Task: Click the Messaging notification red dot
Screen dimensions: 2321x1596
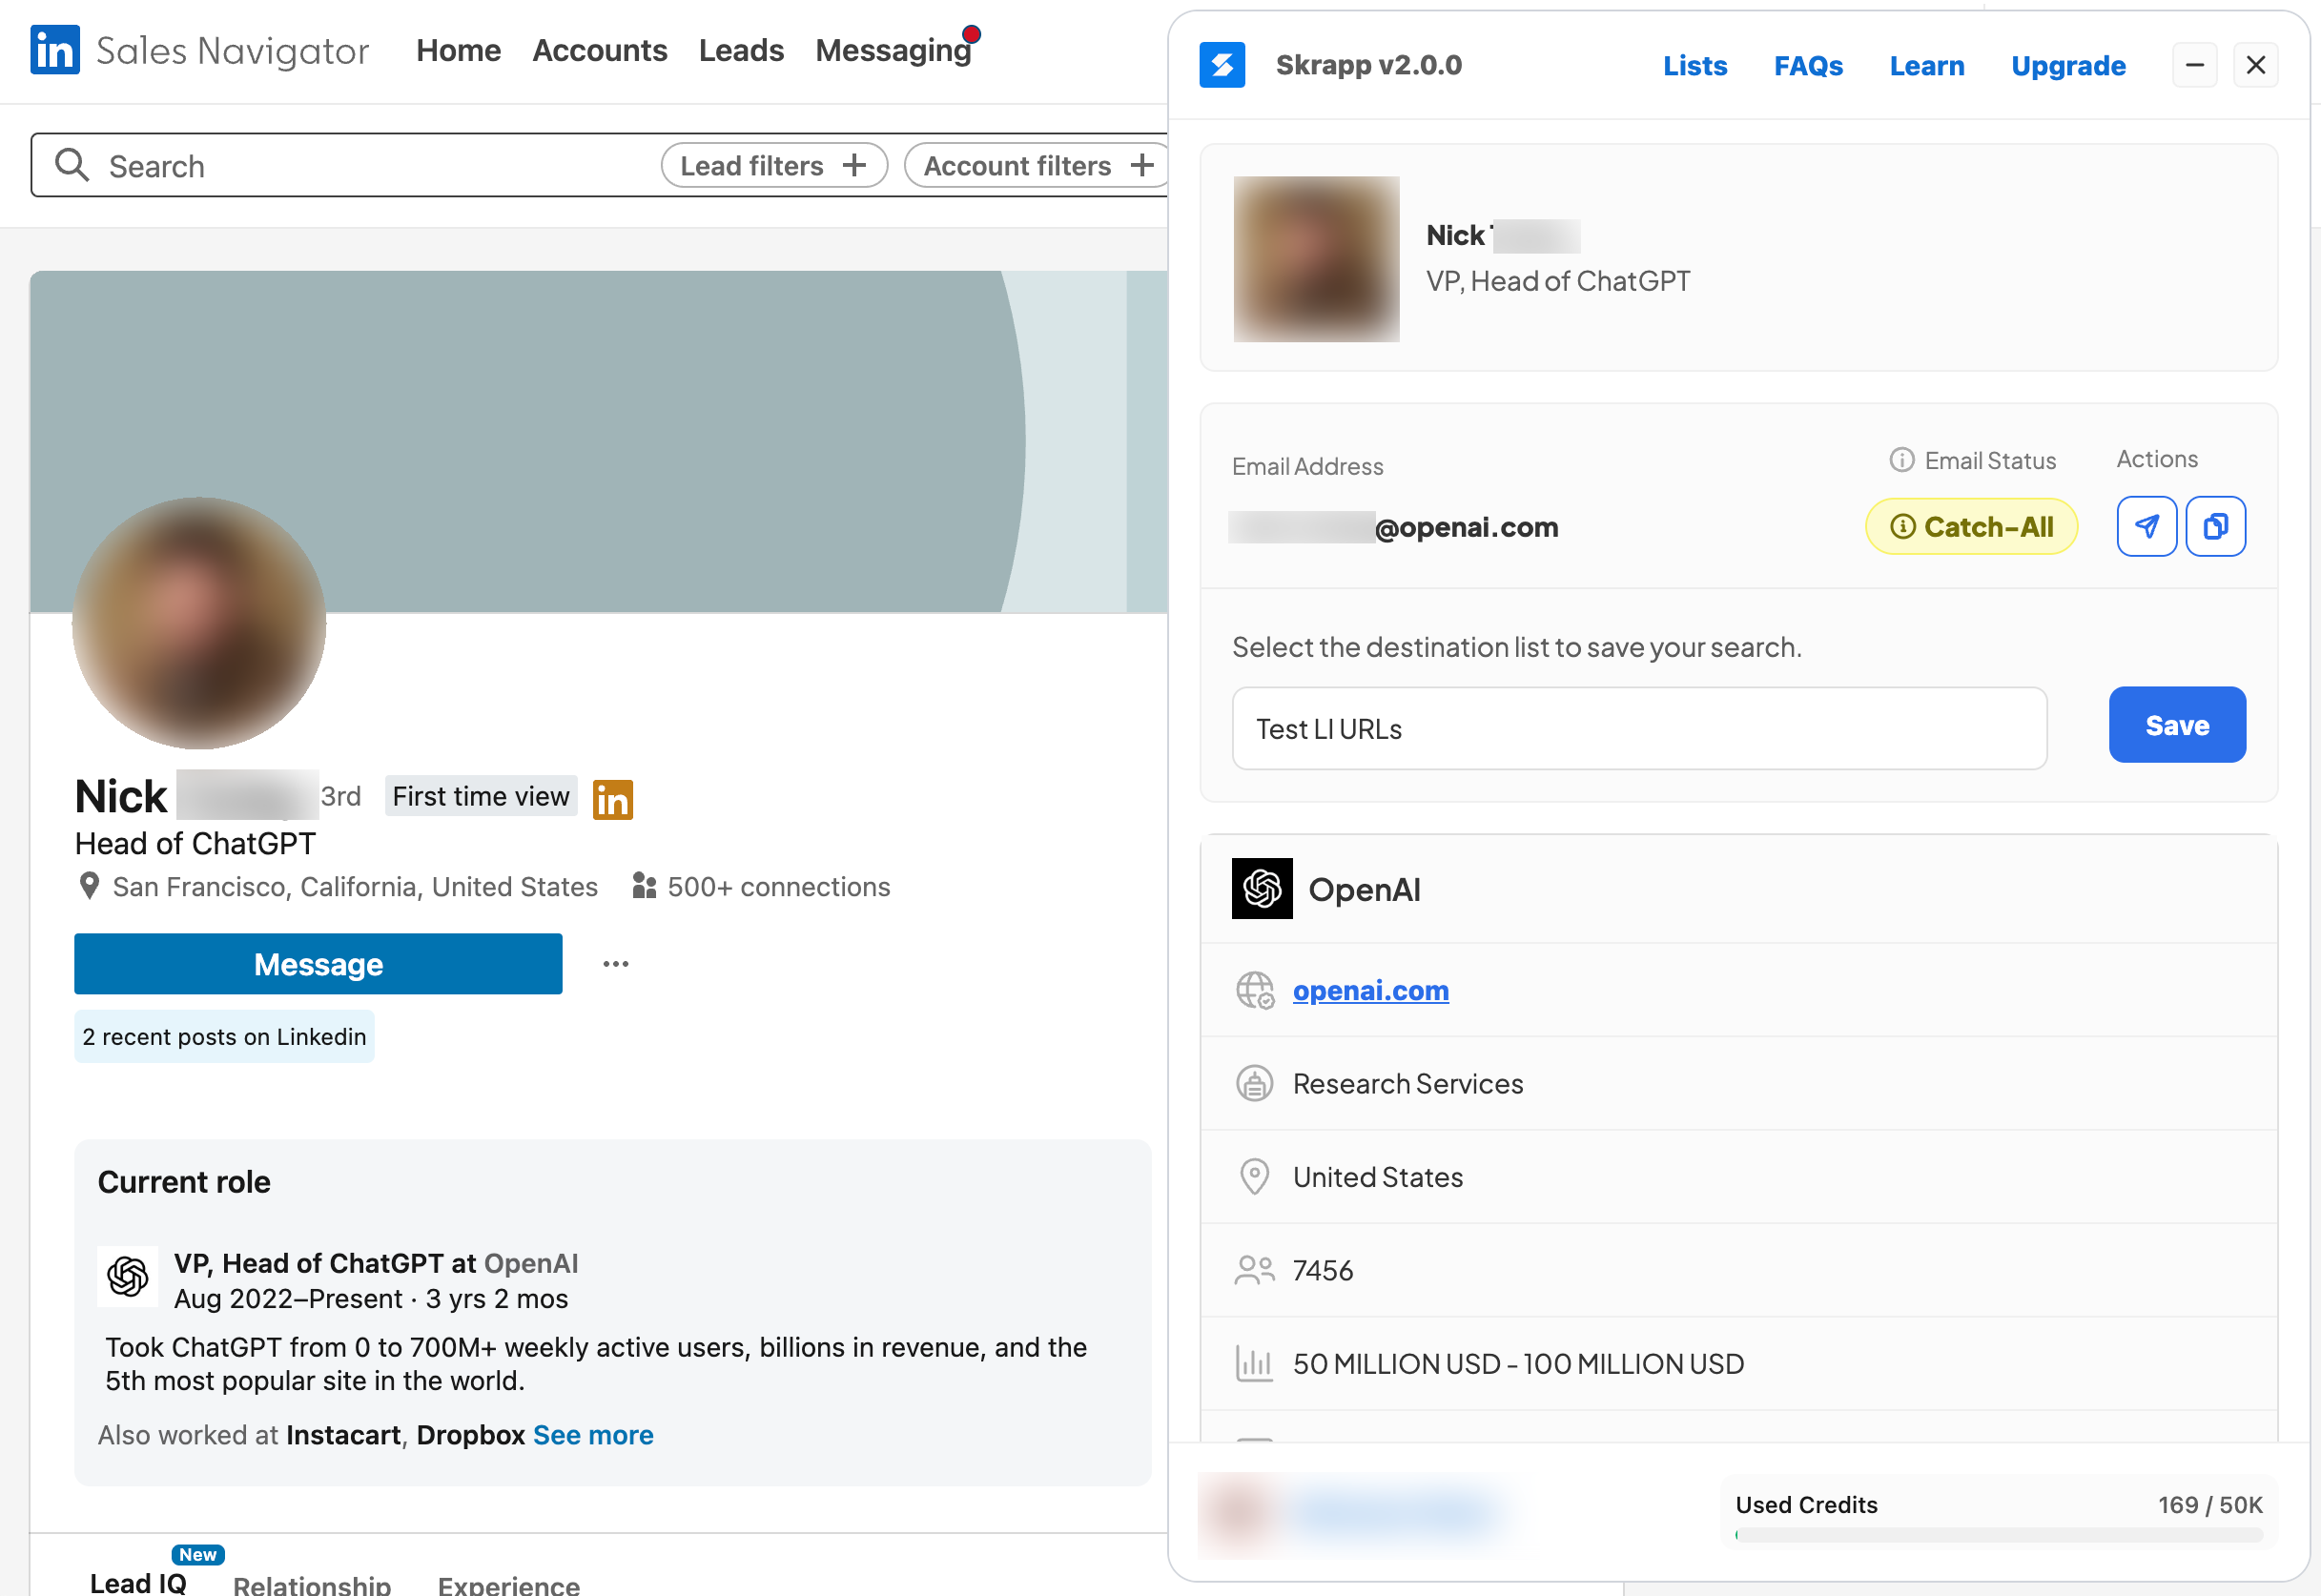Action: (x=971, y=35)
